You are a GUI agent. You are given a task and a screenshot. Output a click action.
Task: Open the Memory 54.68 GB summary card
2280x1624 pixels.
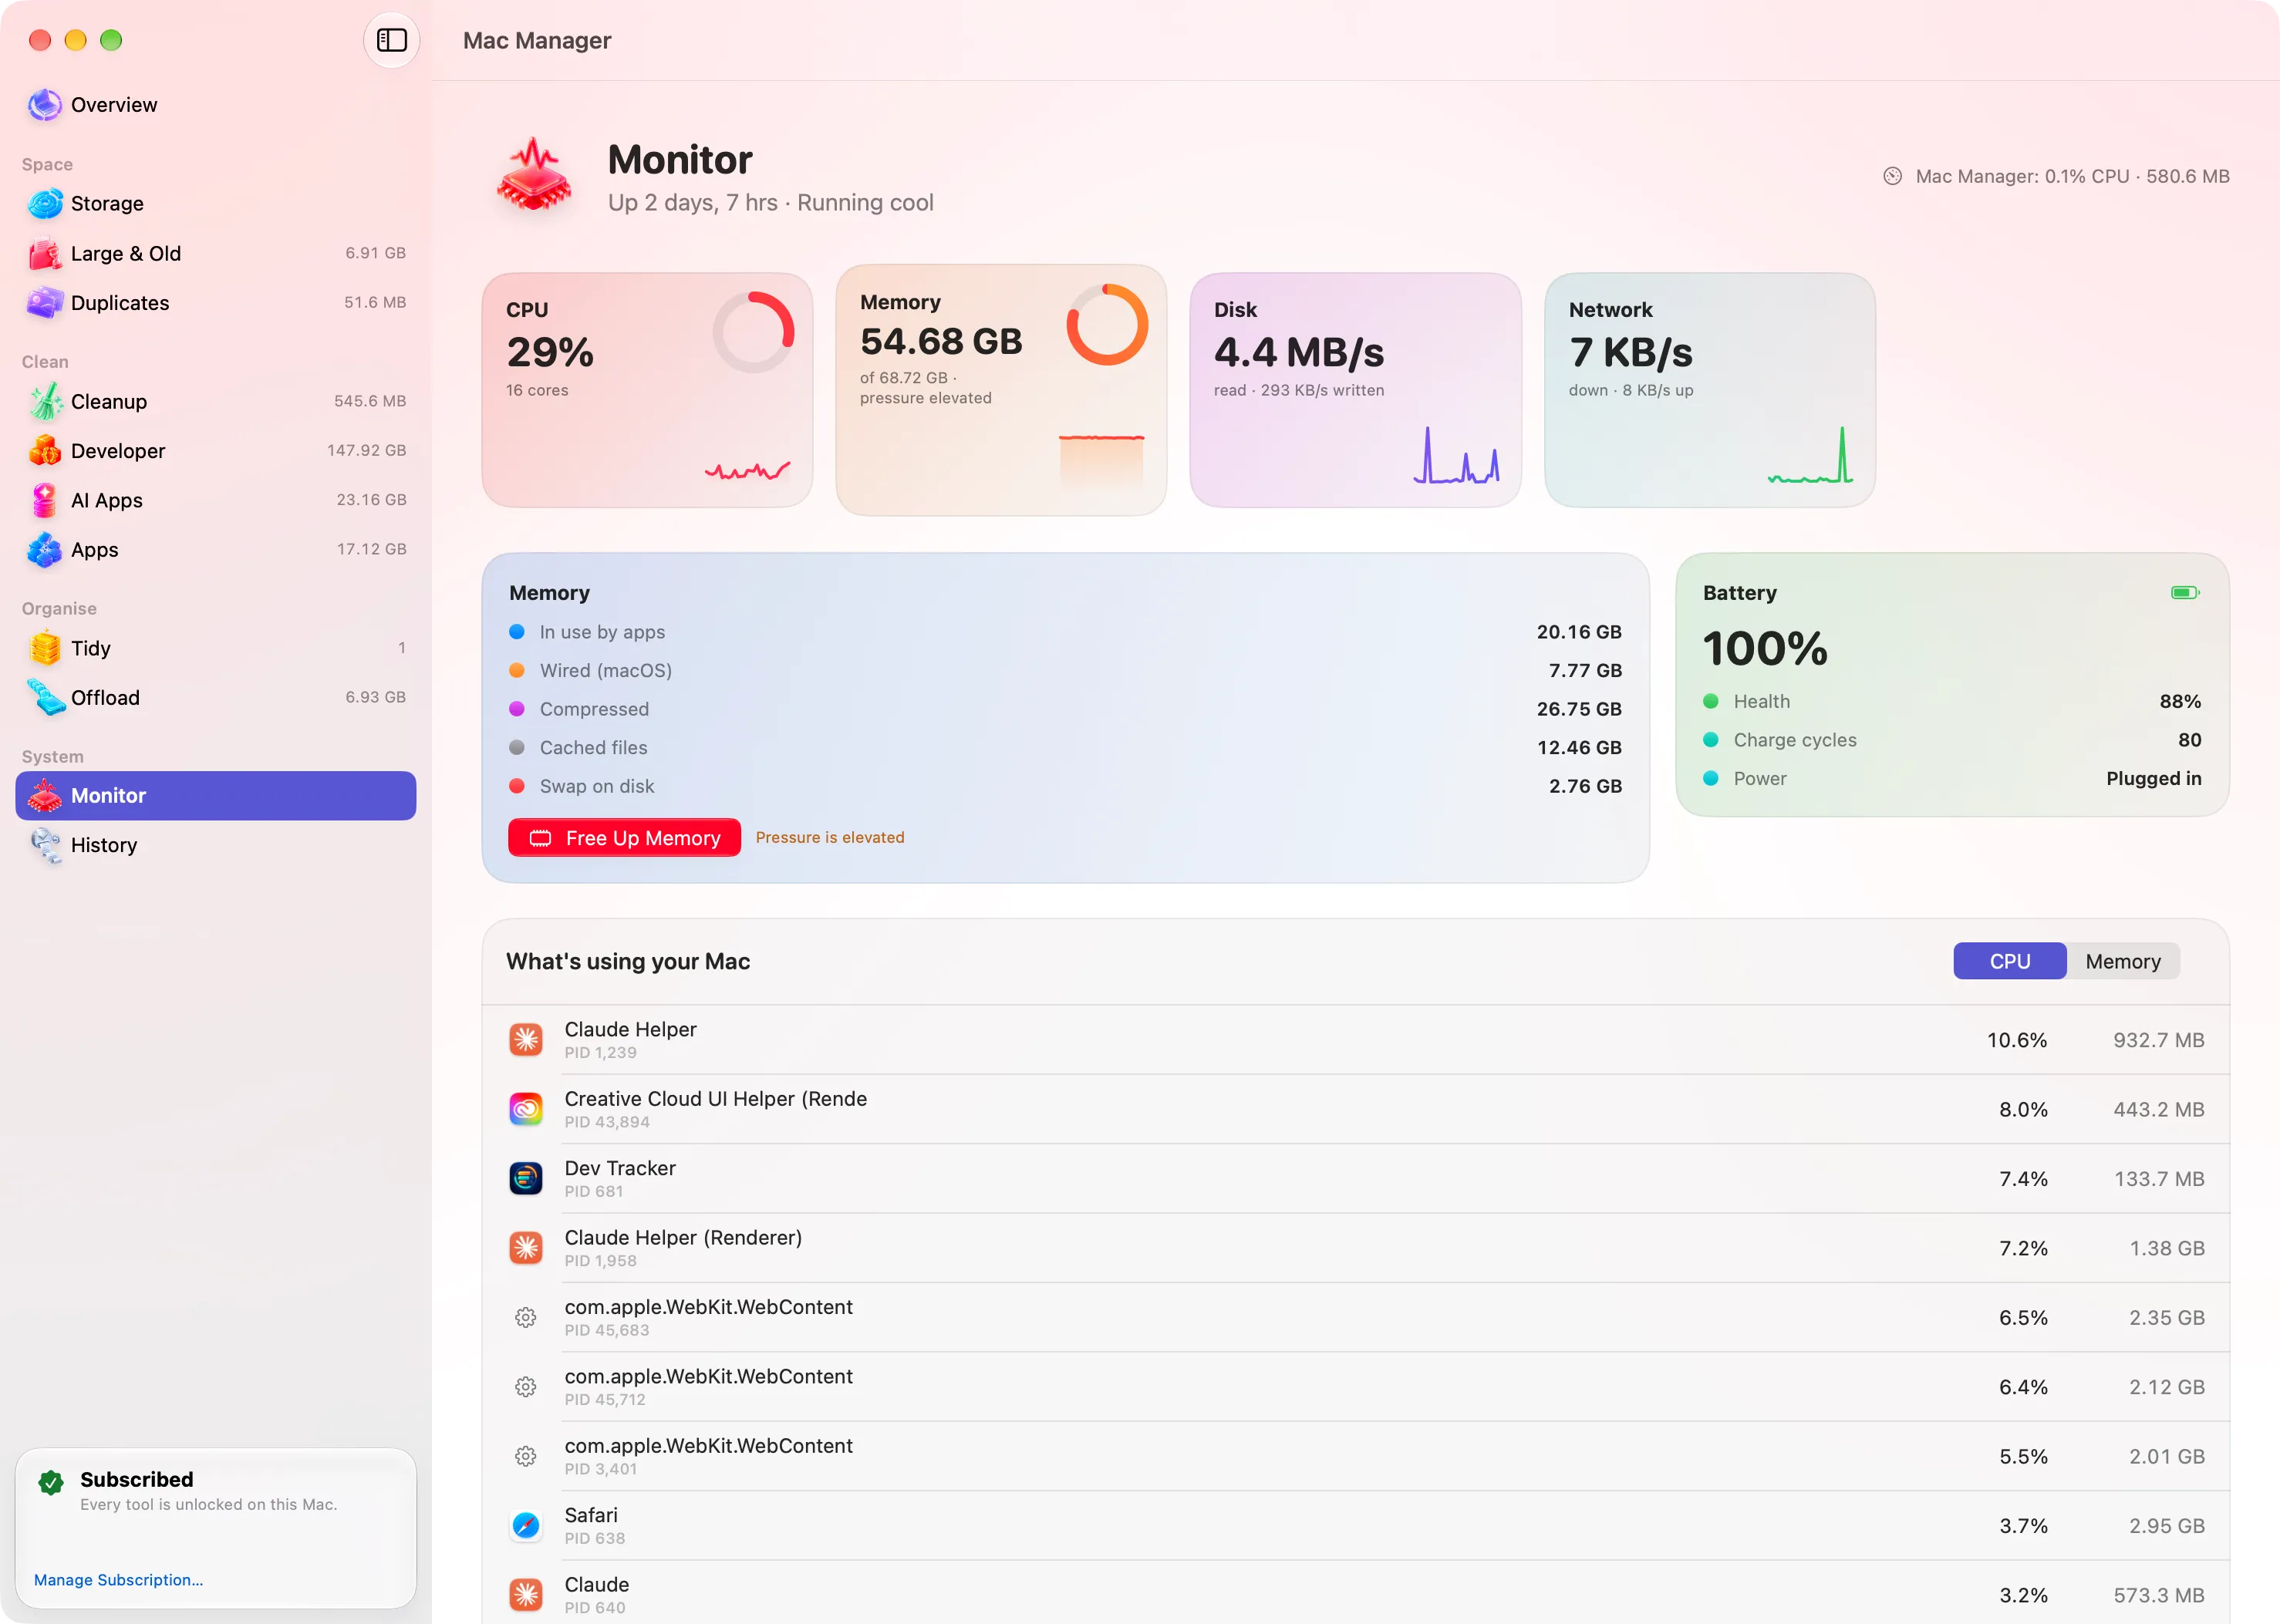tap(1001, 390)
